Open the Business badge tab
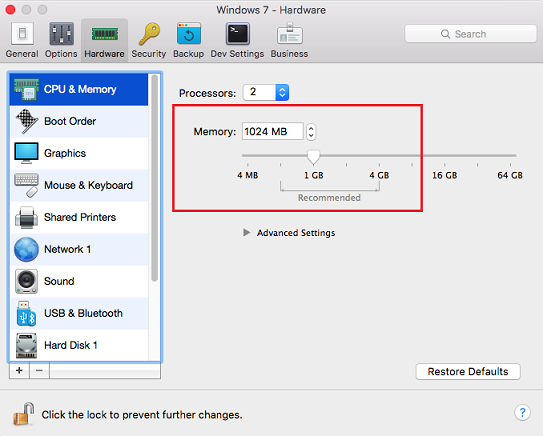This screenshot has height=436, width=543. (290, 40)
